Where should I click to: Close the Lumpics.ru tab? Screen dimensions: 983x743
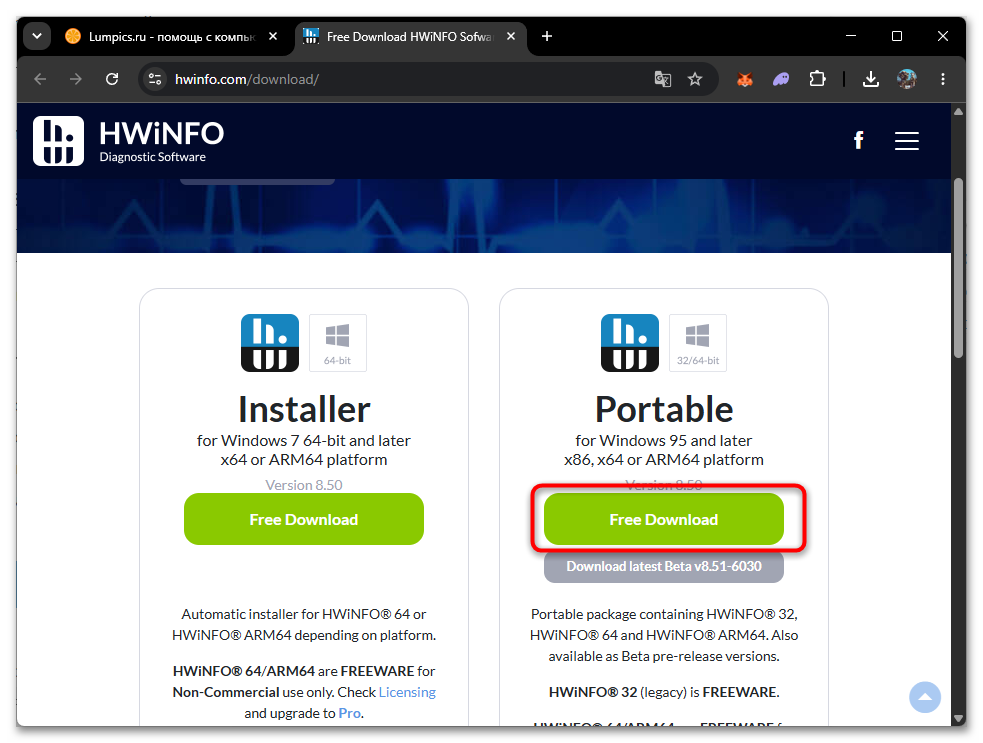273,36
